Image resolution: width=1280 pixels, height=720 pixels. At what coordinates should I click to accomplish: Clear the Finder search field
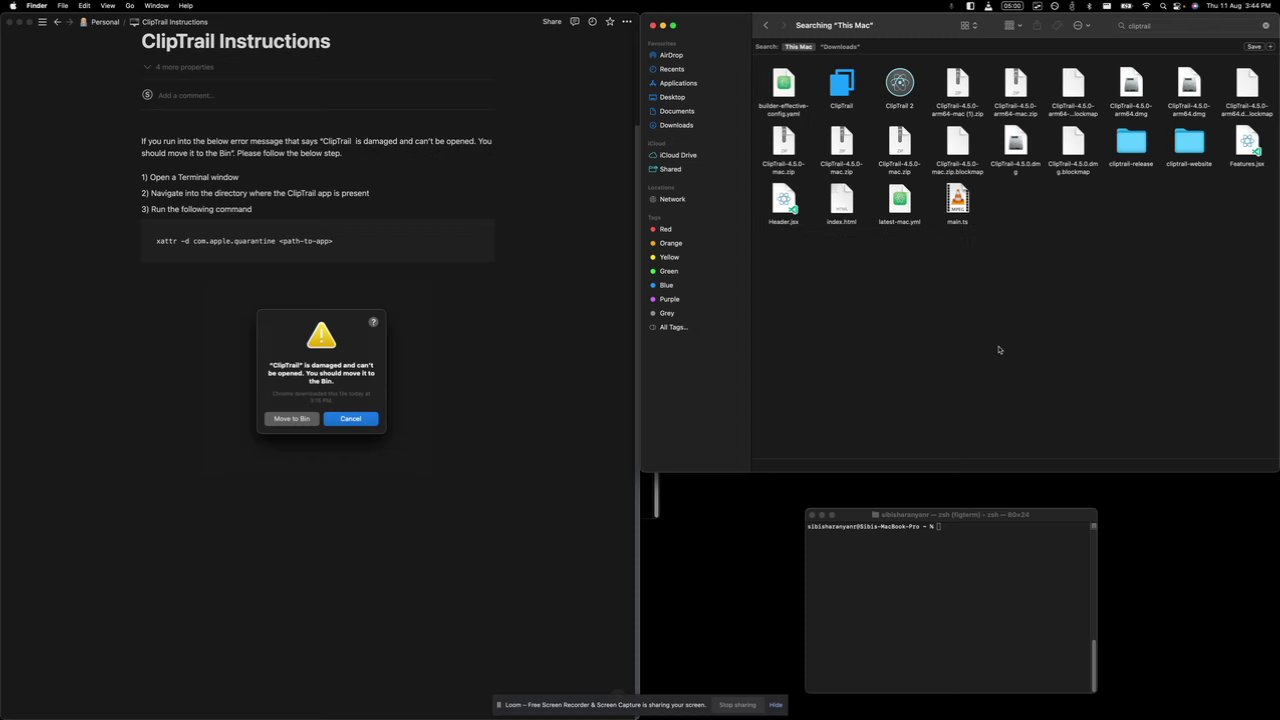click(x=1265, y=26)
